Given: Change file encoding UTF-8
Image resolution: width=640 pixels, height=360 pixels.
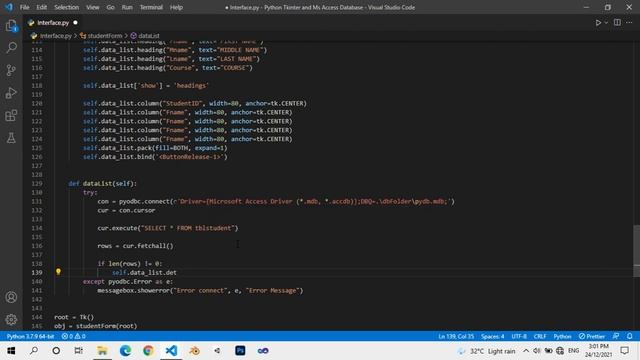Looking at the screenshot, I should pos(519,336).
